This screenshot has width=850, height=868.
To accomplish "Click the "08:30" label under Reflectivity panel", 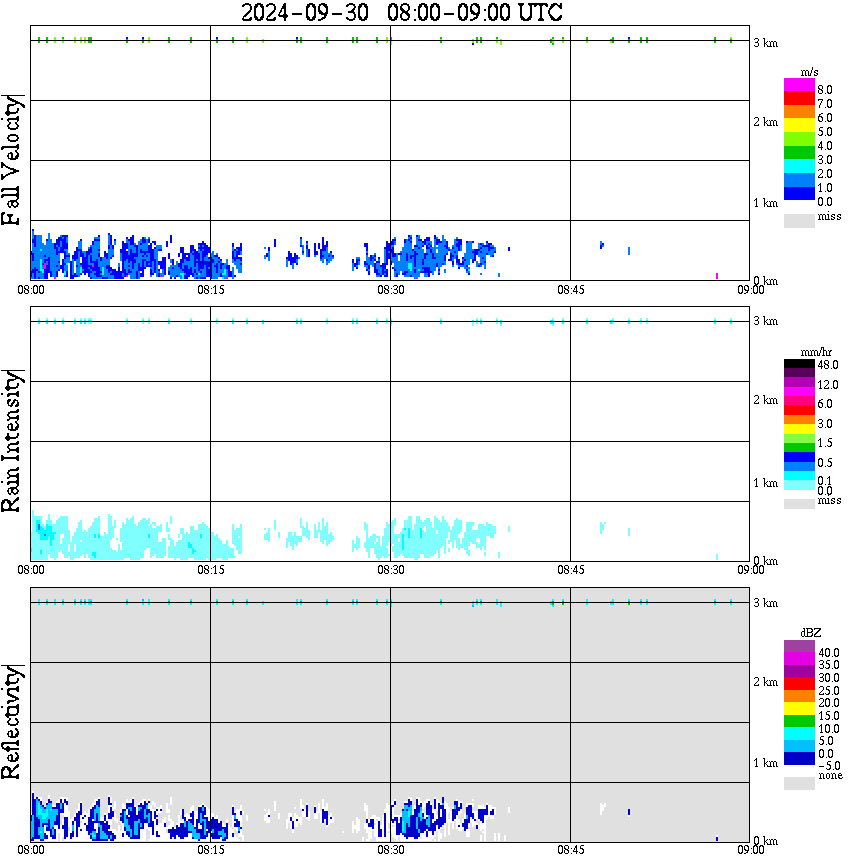I will coord(391,850).
